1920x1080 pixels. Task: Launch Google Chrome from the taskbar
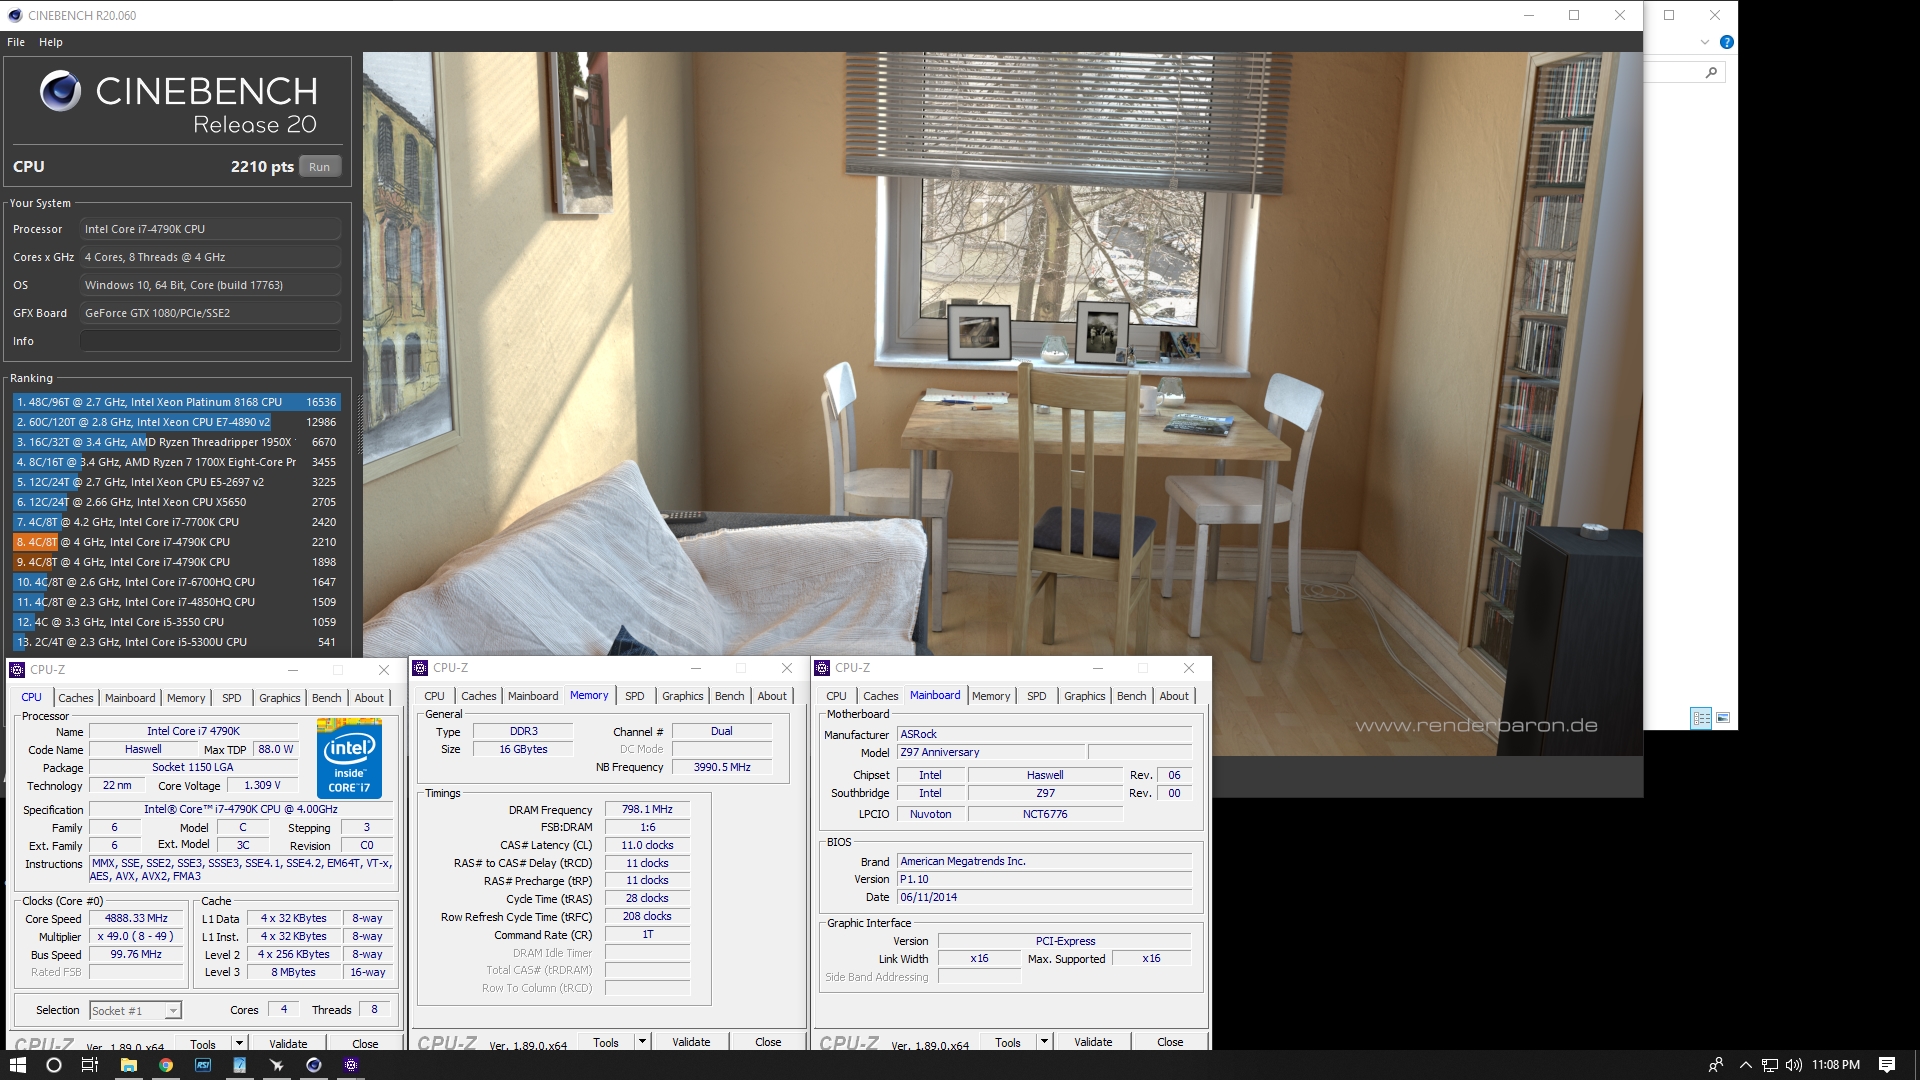coord(166,1065)
